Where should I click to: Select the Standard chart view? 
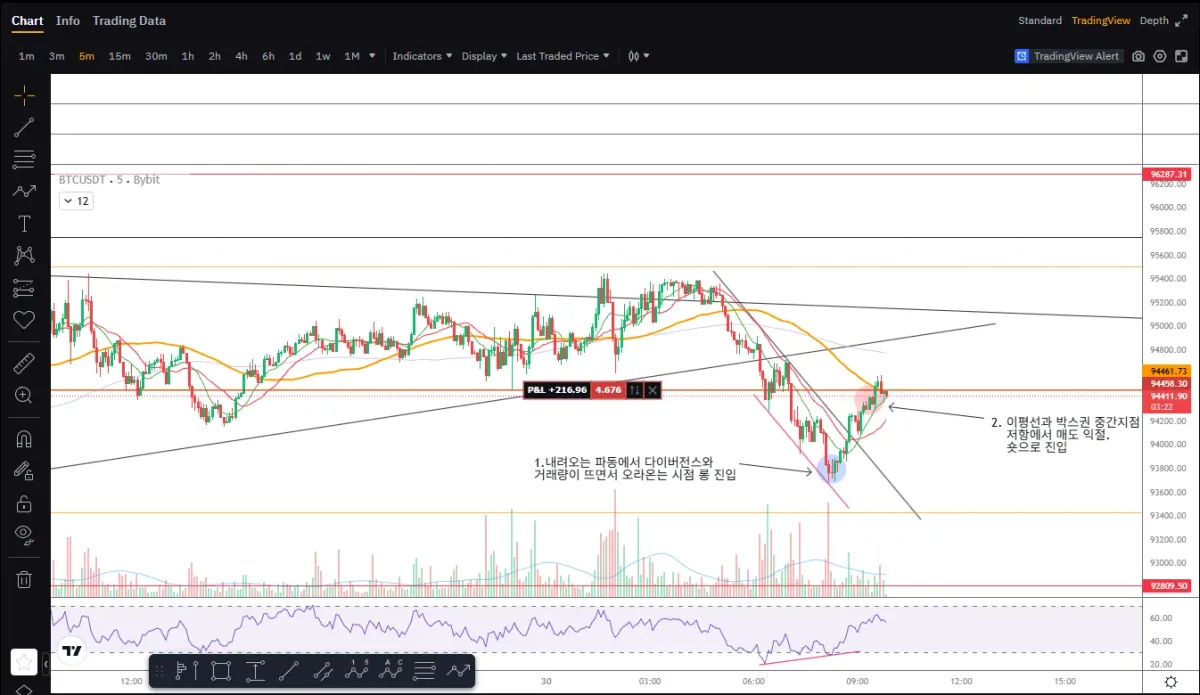pyautogui.click(x=1040, y=20)
